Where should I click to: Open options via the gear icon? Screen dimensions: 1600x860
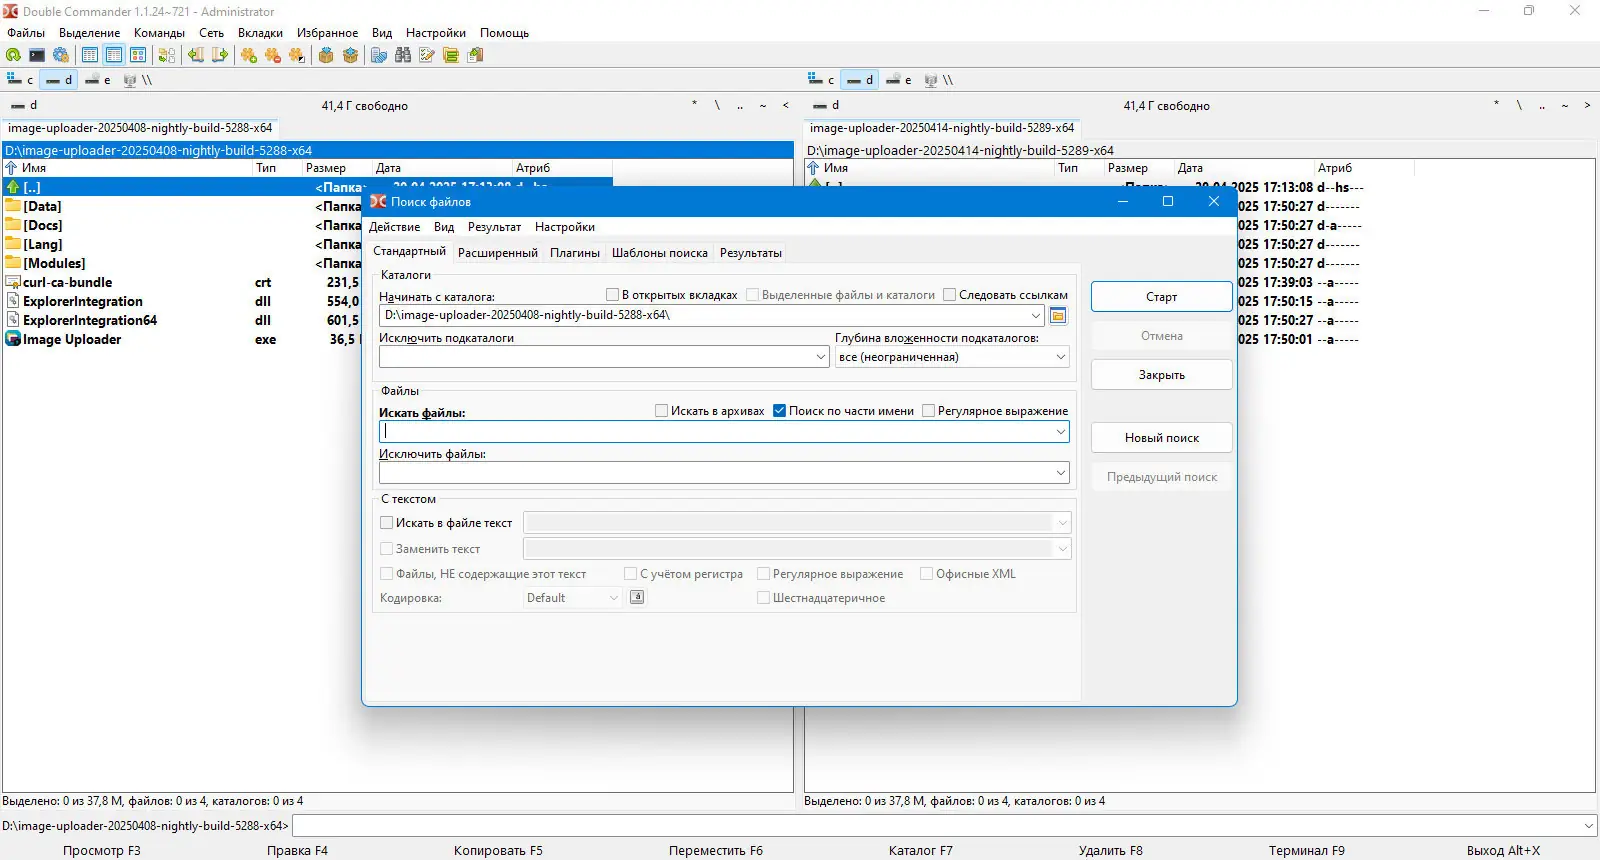[x=61, y=55]
